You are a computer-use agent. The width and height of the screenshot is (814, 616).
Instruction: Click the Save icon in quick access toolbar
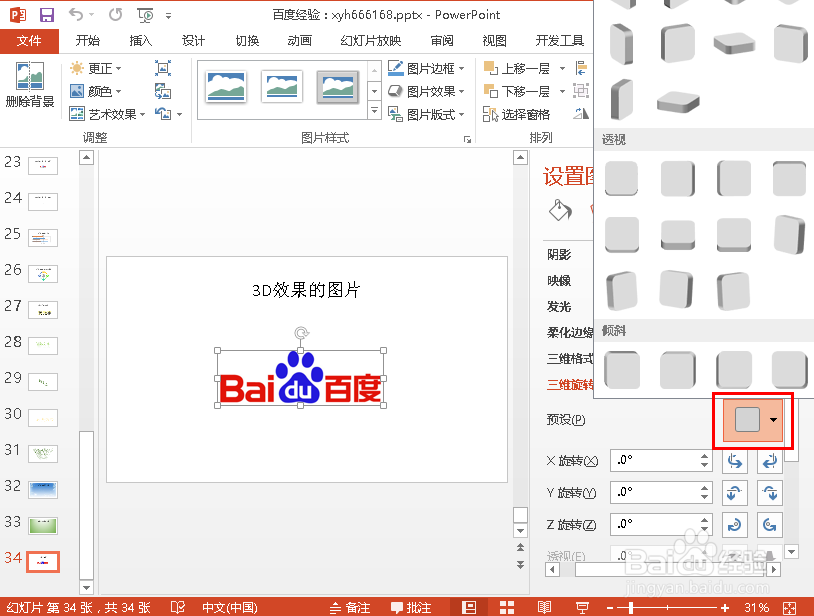(47, 15)
